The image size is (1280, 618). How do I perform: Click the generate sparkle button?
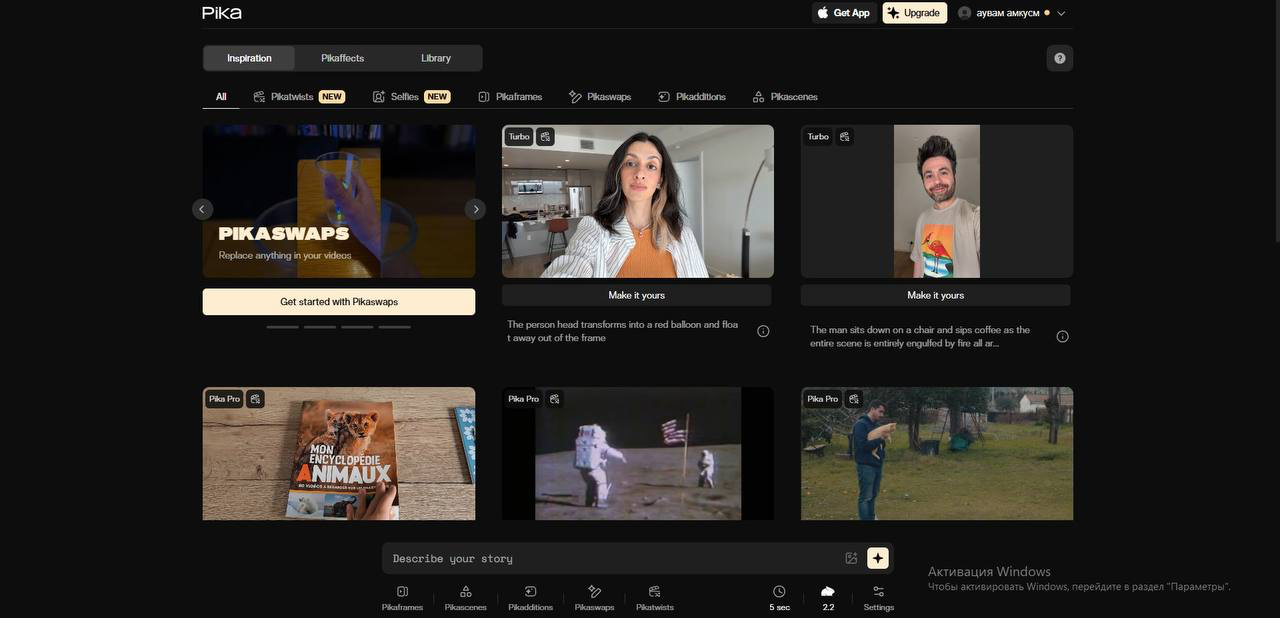point(878,558)
